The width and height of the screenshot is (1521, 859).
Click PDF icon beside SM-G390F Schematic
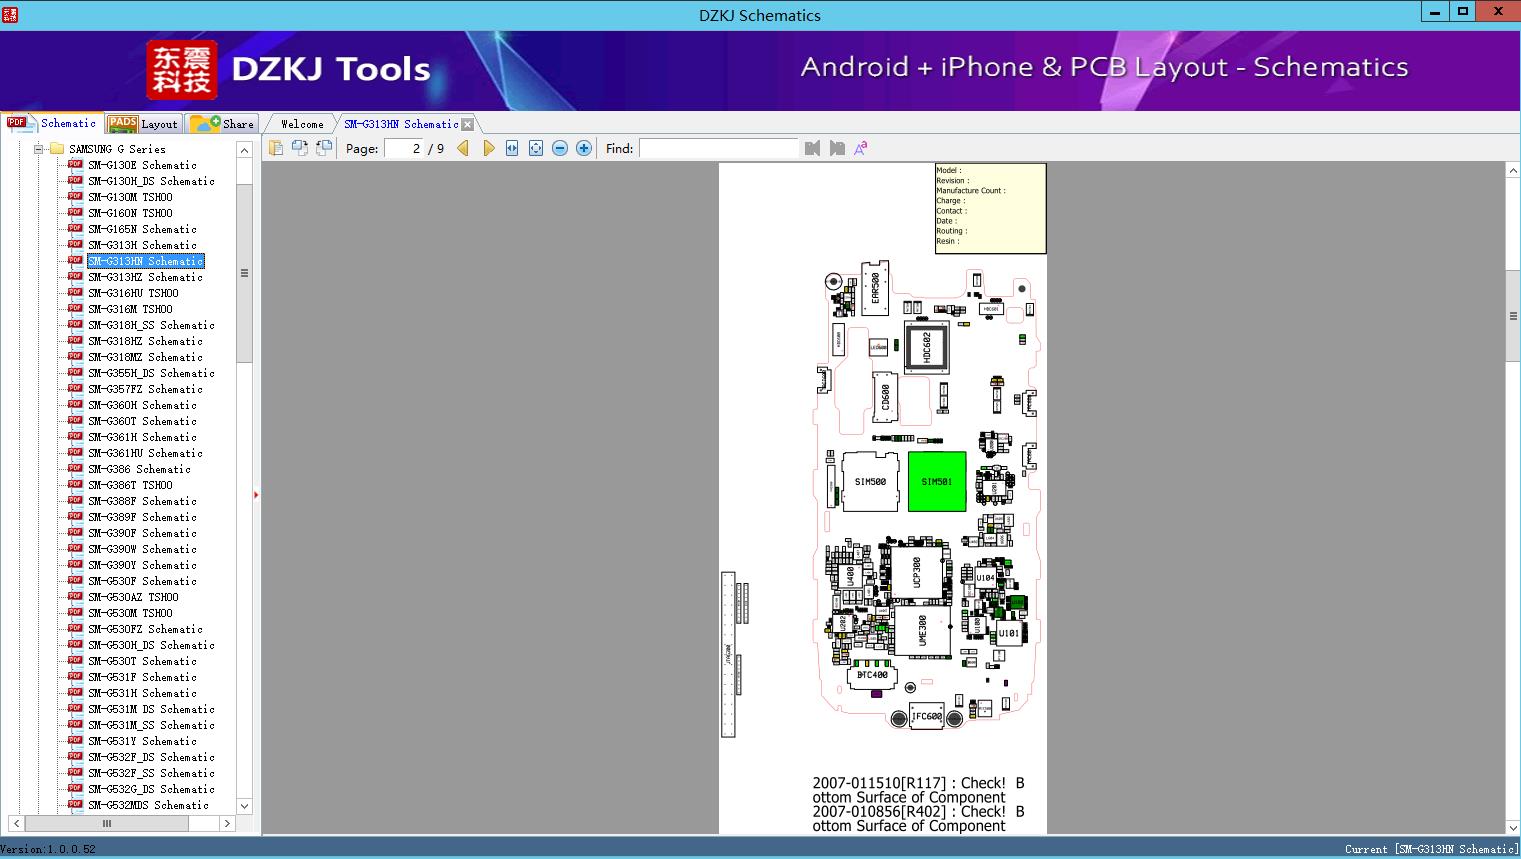[75, 532]
